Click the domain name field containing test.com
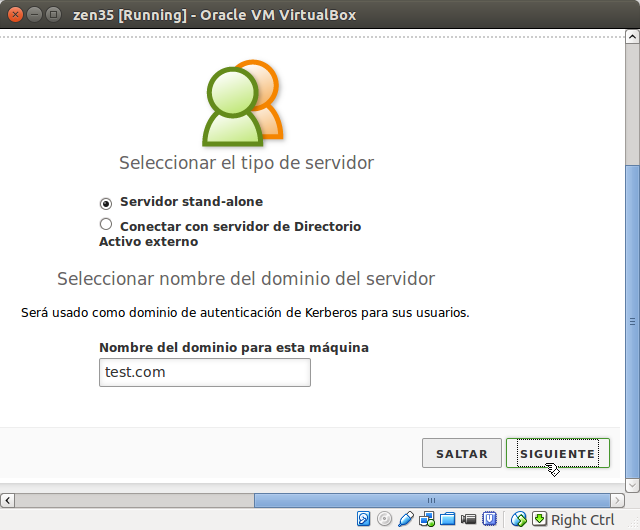The image size is (640, 530). click(205, 372)
